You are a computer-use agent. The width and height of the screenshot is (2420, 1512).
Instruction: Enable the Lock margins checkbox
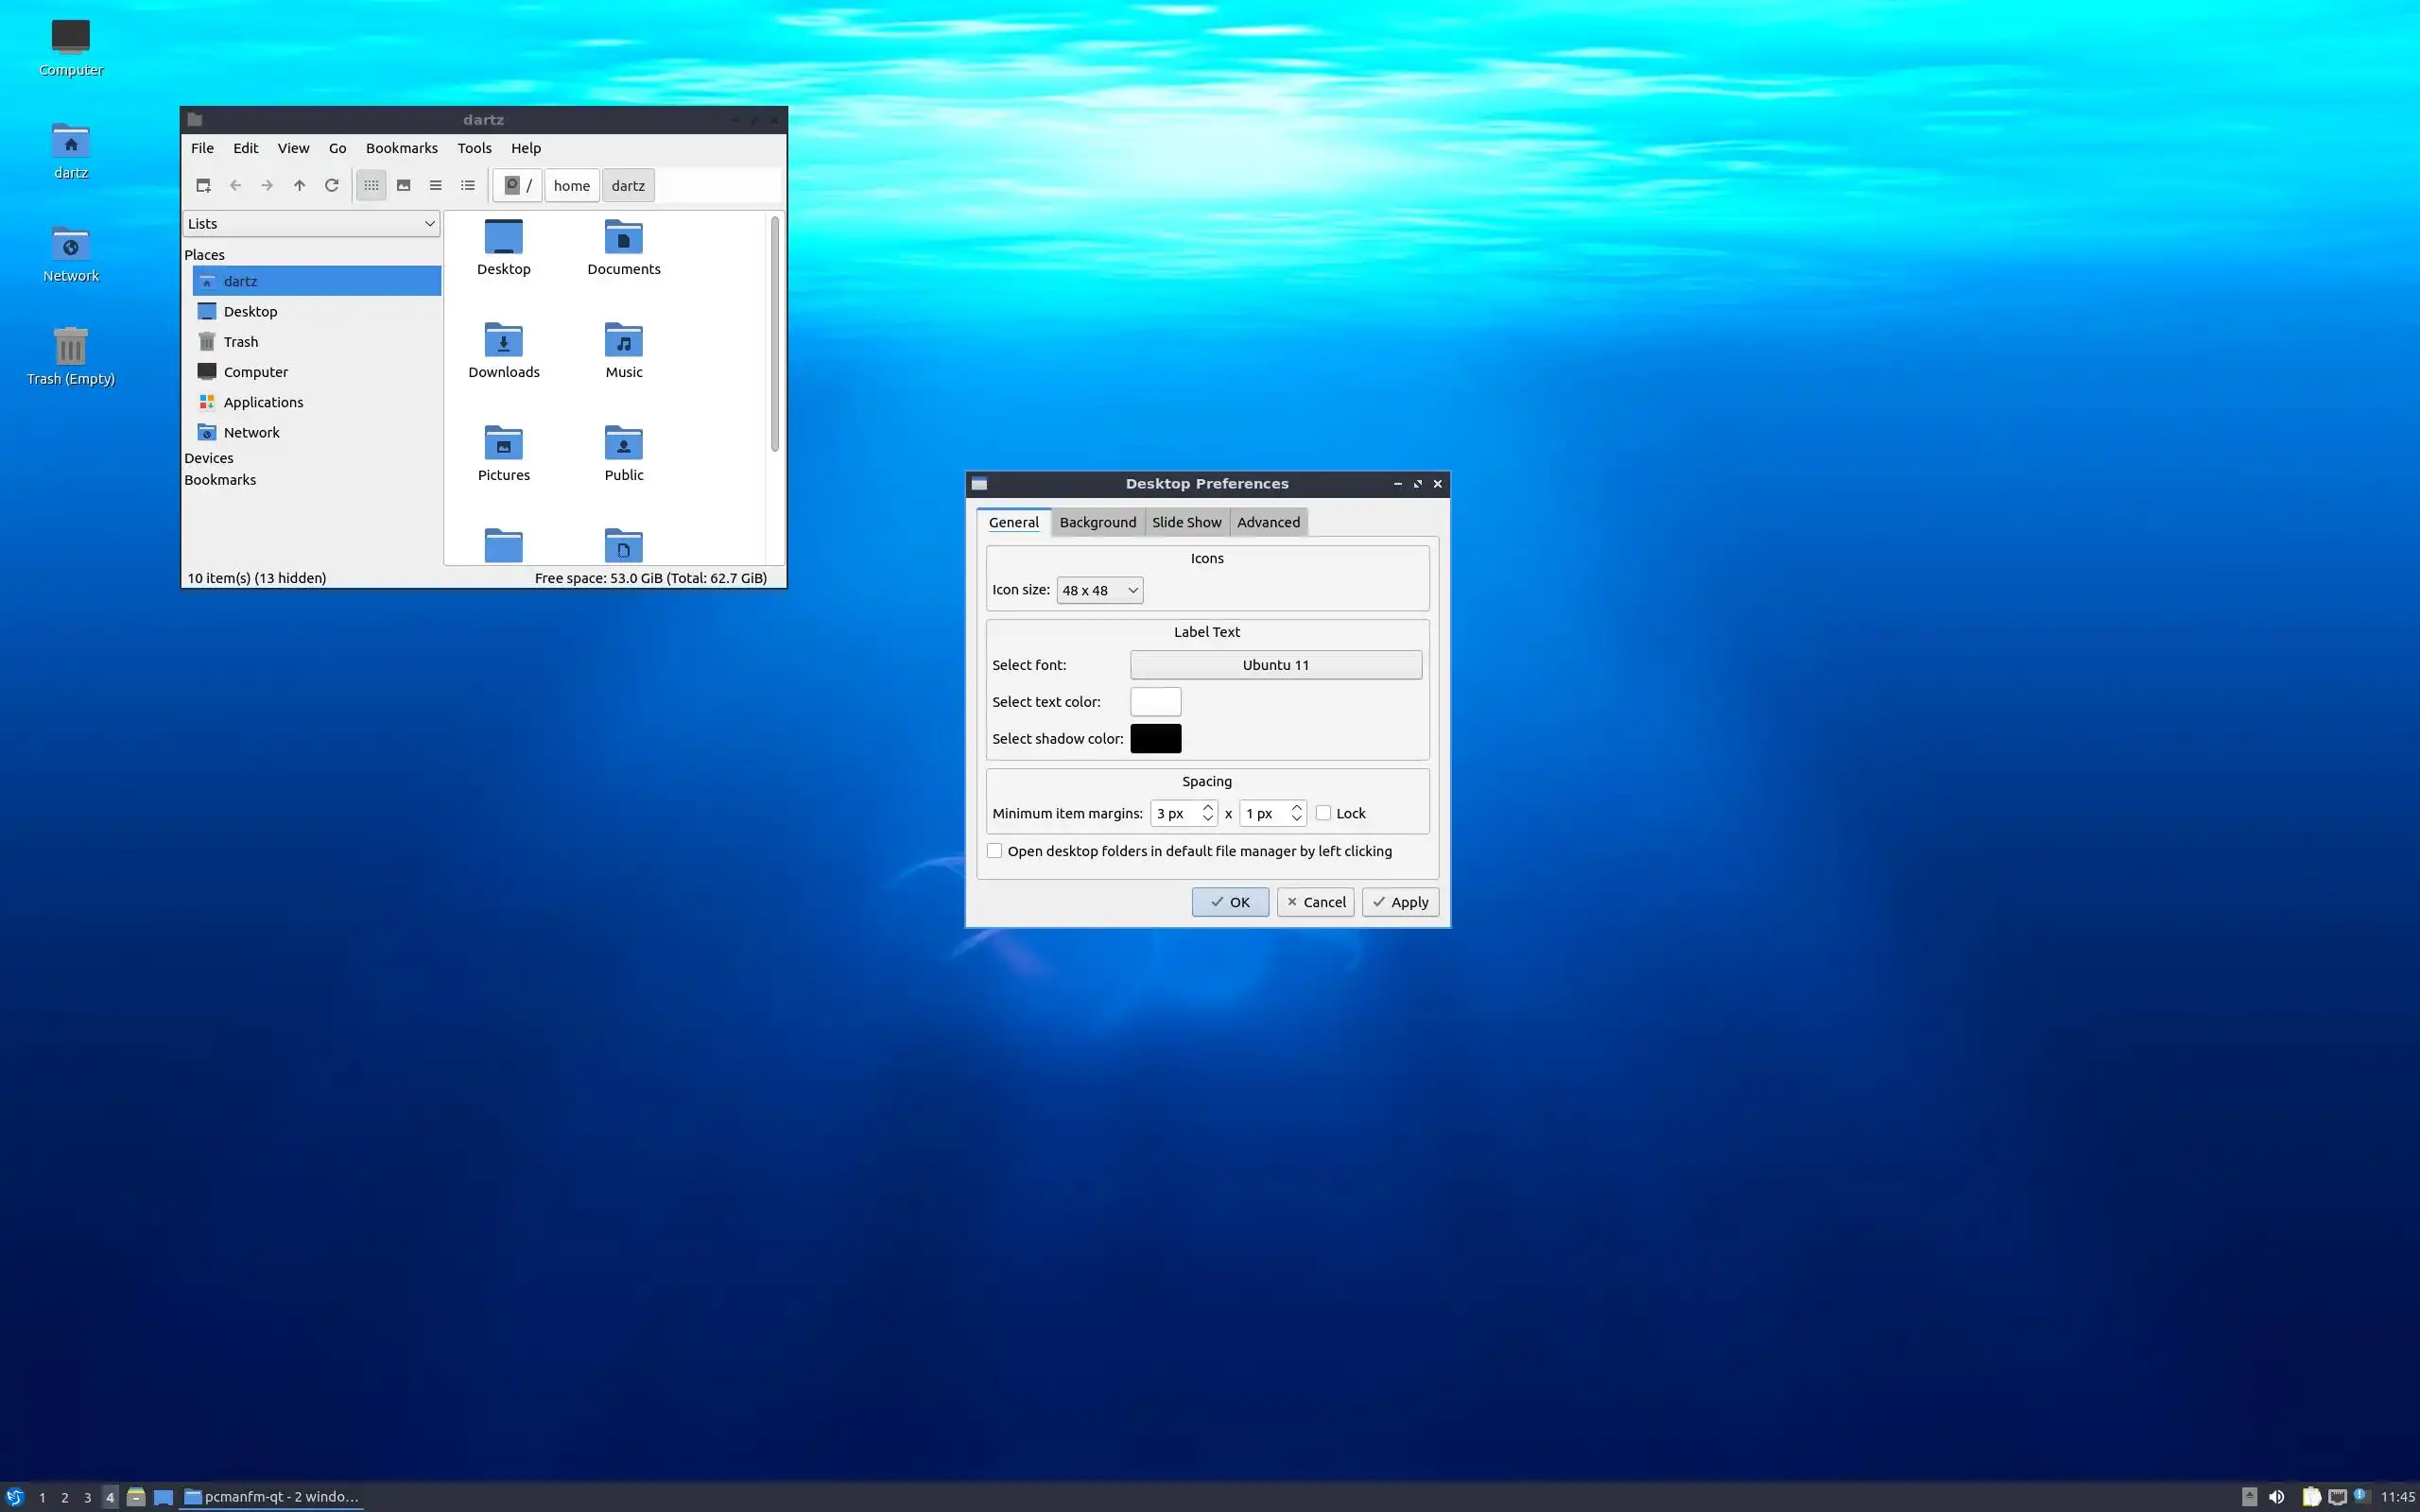click(x=1323, y=813)
